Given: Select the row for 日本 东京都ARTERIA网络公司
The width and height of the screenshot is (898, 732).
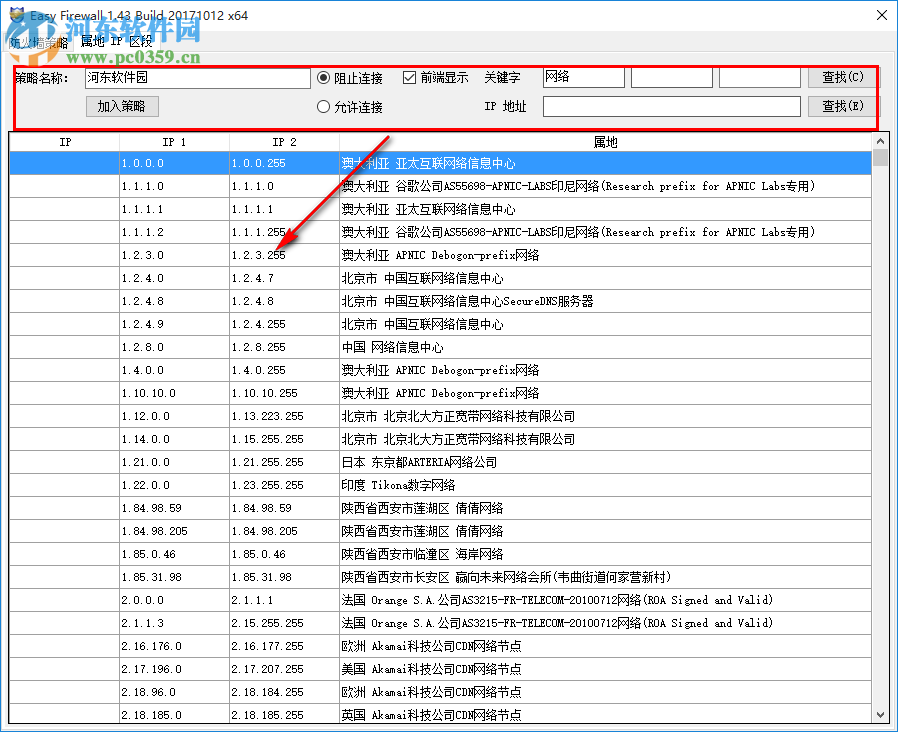Looking at the screenshot, I should (x=400, y=462).
